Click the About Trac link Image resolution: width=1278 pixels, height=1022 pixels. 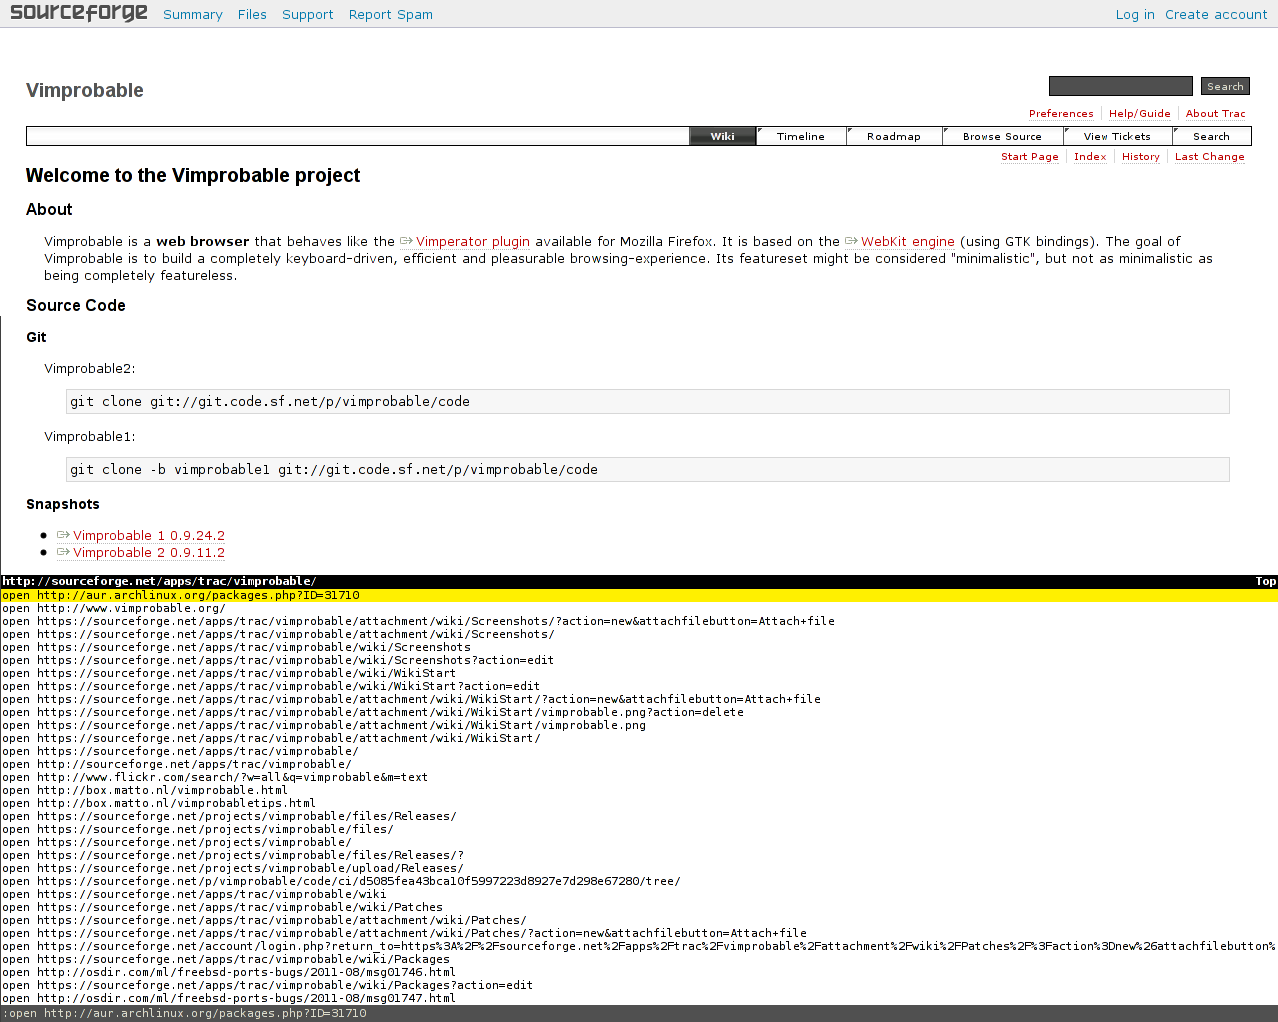pos(1215,113)
